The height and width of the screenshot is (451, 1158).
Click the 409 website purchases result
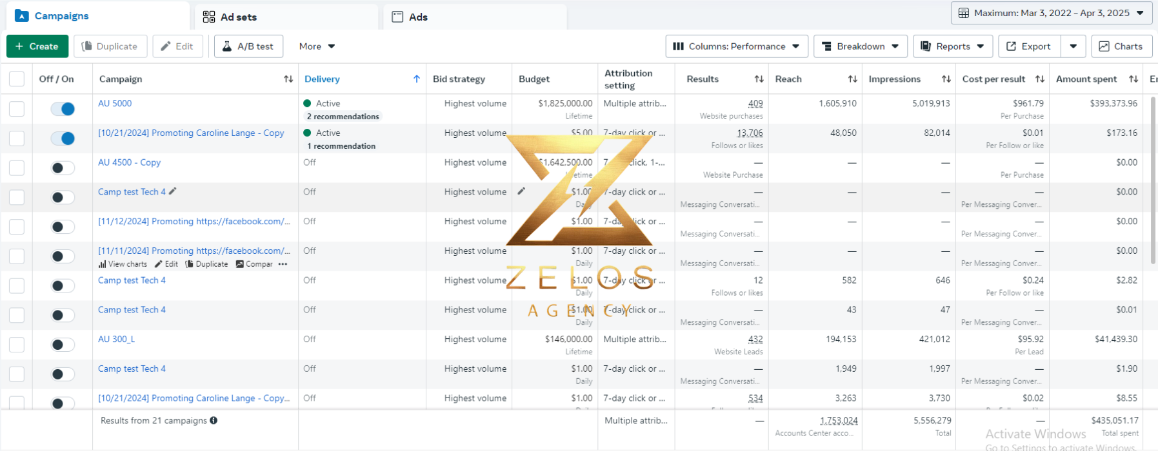(756, 104)
